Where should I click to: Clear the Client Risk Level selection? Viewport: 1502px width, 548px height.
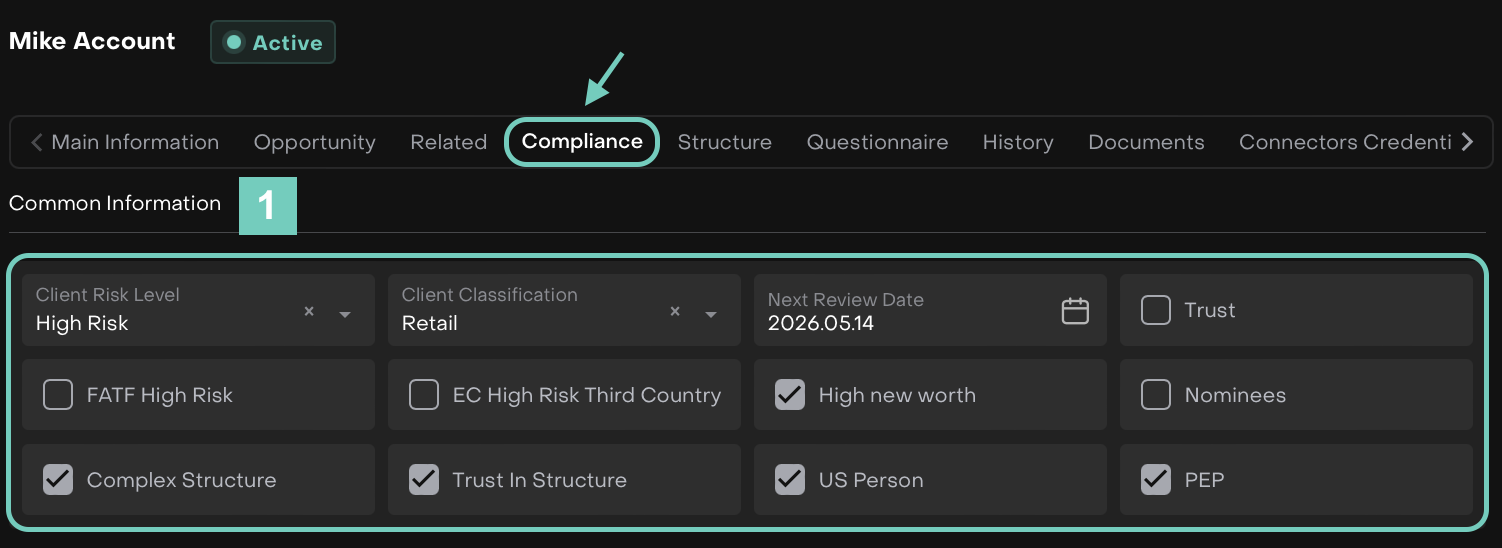[x=309, y=312]
